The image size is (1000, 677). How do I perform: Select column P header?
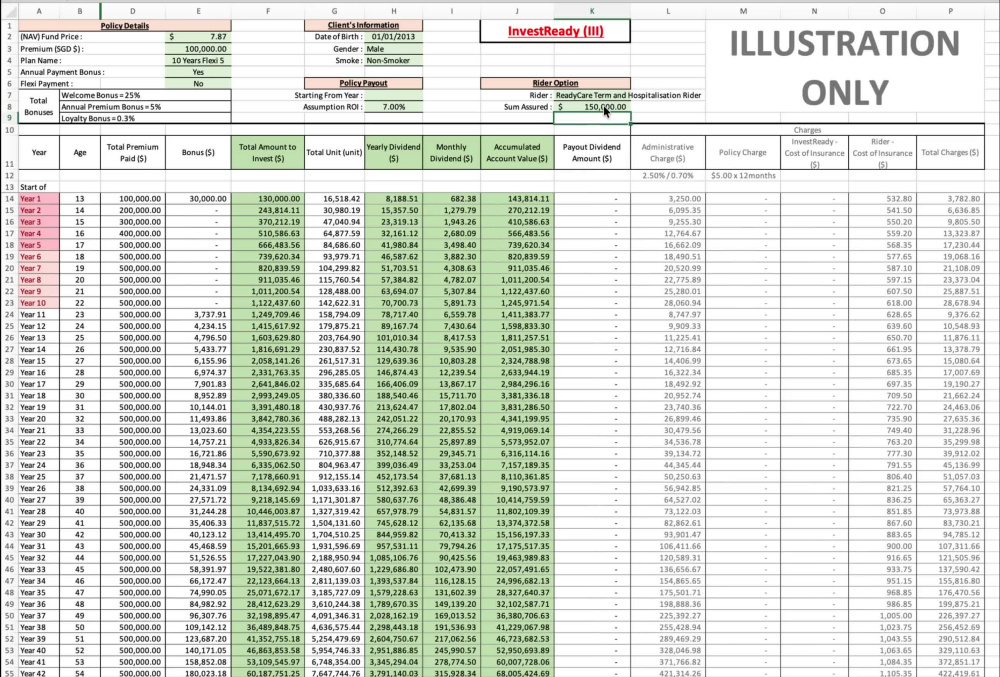(950, 11)
